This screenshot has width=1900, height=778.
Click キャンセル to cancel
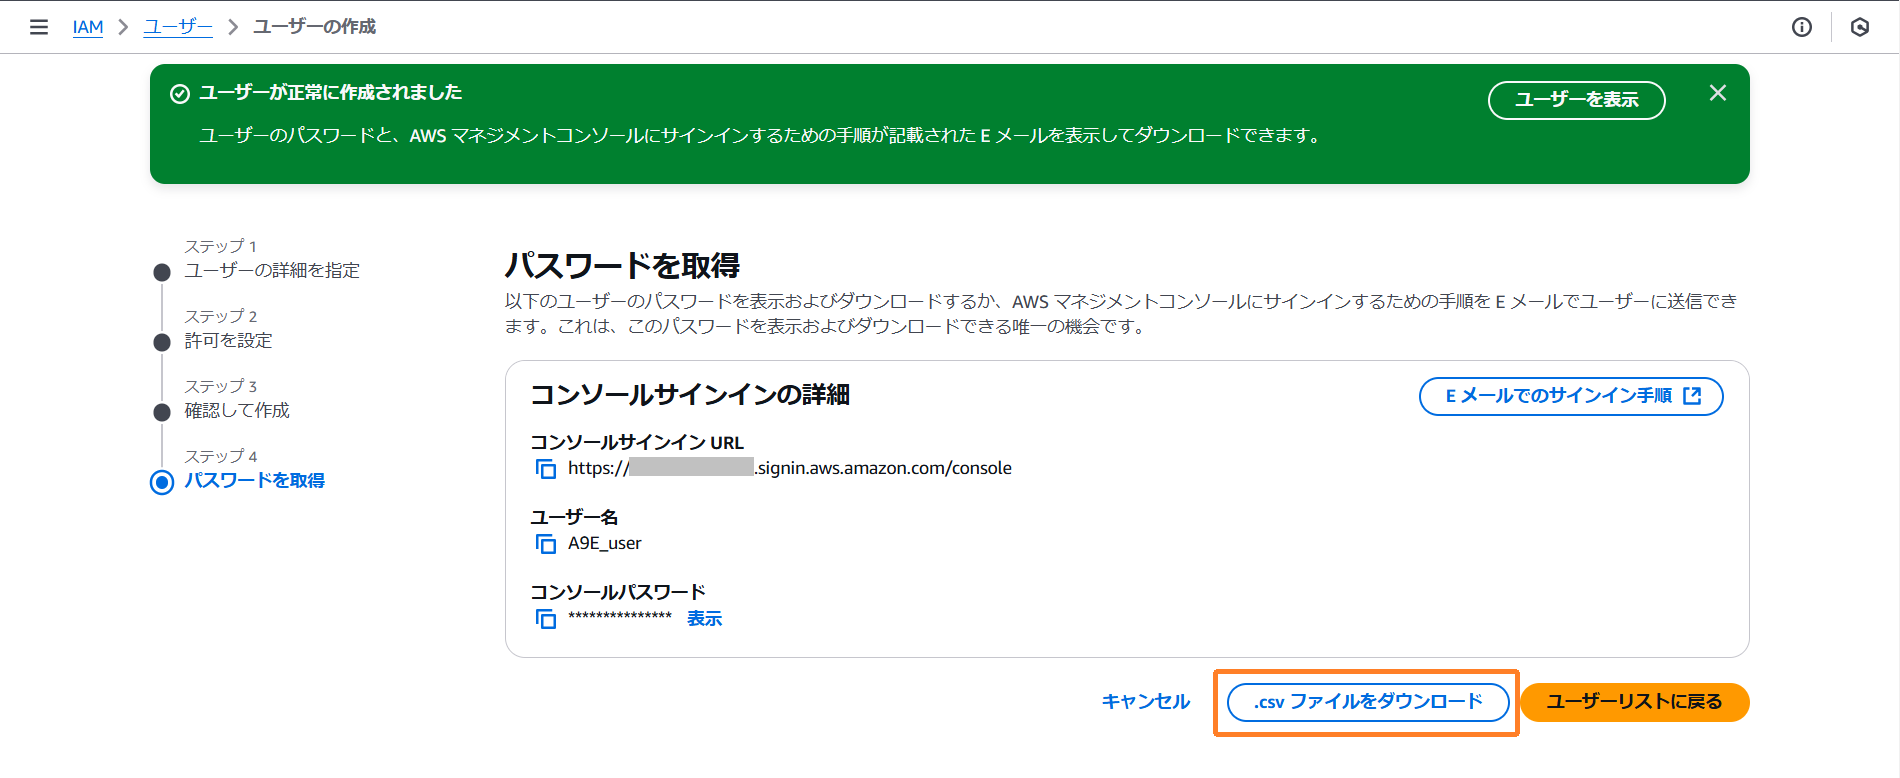[1145, 702]
